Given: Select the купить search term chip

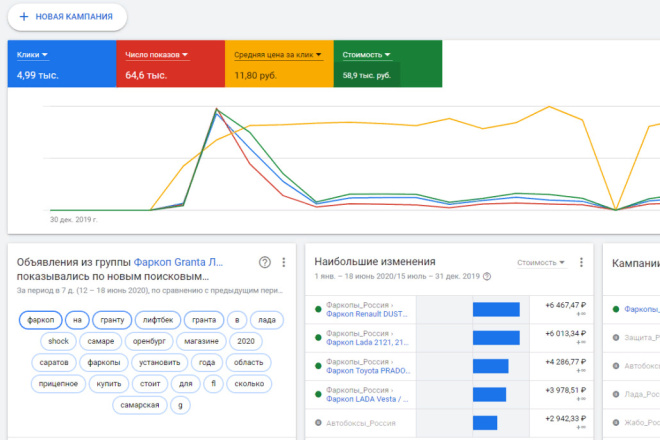Looking at the screenshot, I should click(x=109, y=384).
